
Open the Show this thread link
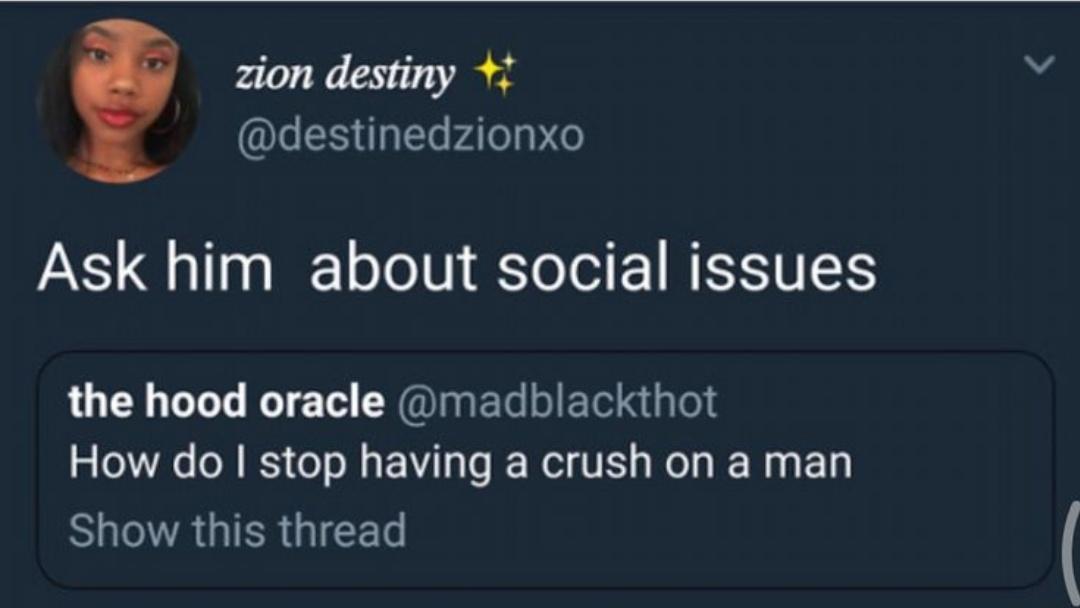[235, 530]
